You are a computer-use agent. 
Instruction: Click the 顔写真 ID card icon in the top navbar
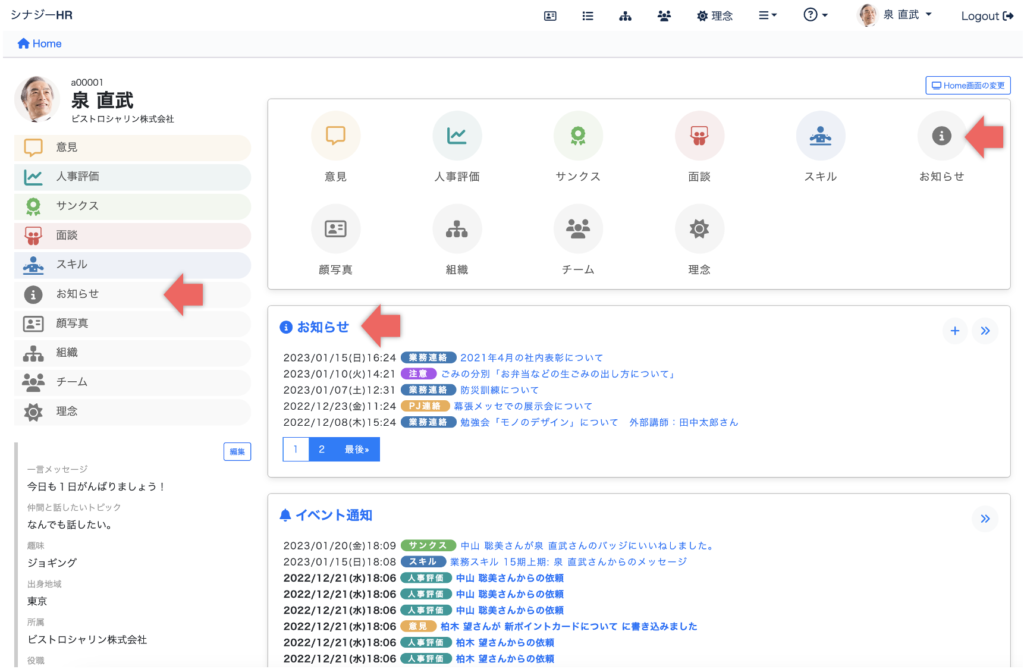550,16
